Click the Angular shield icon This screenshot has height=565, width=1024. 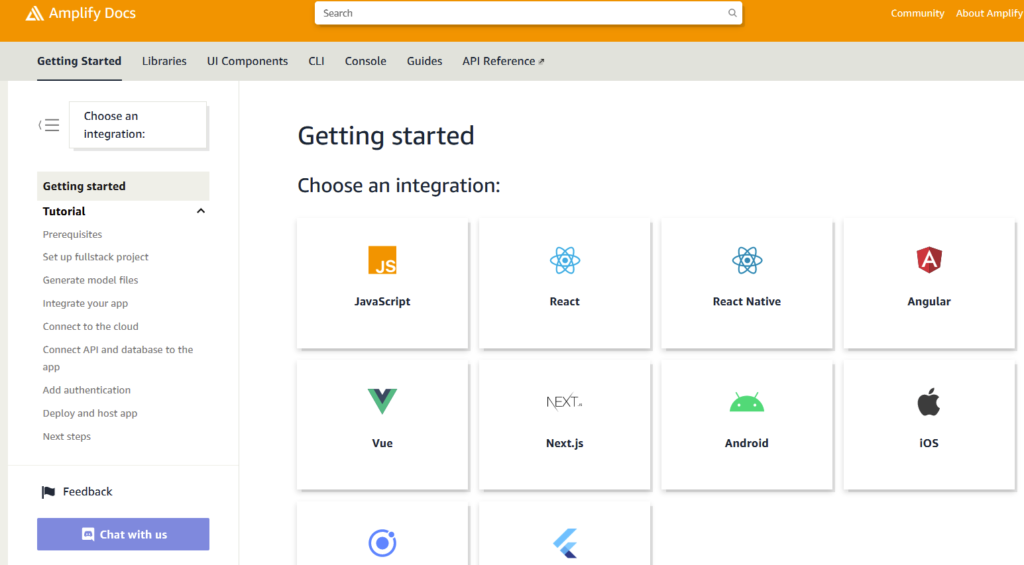929,259
